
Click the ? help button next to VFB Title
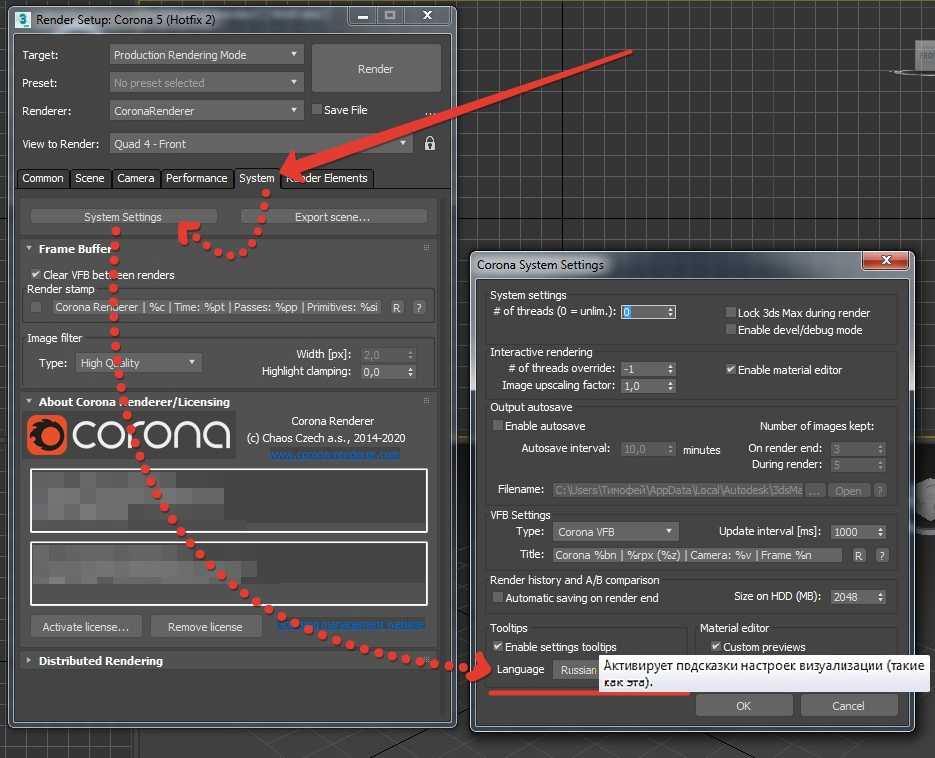click(x=882, y=555)
